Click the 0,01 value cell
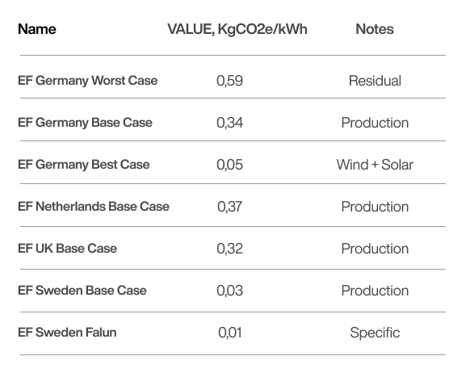 point(230,333)
